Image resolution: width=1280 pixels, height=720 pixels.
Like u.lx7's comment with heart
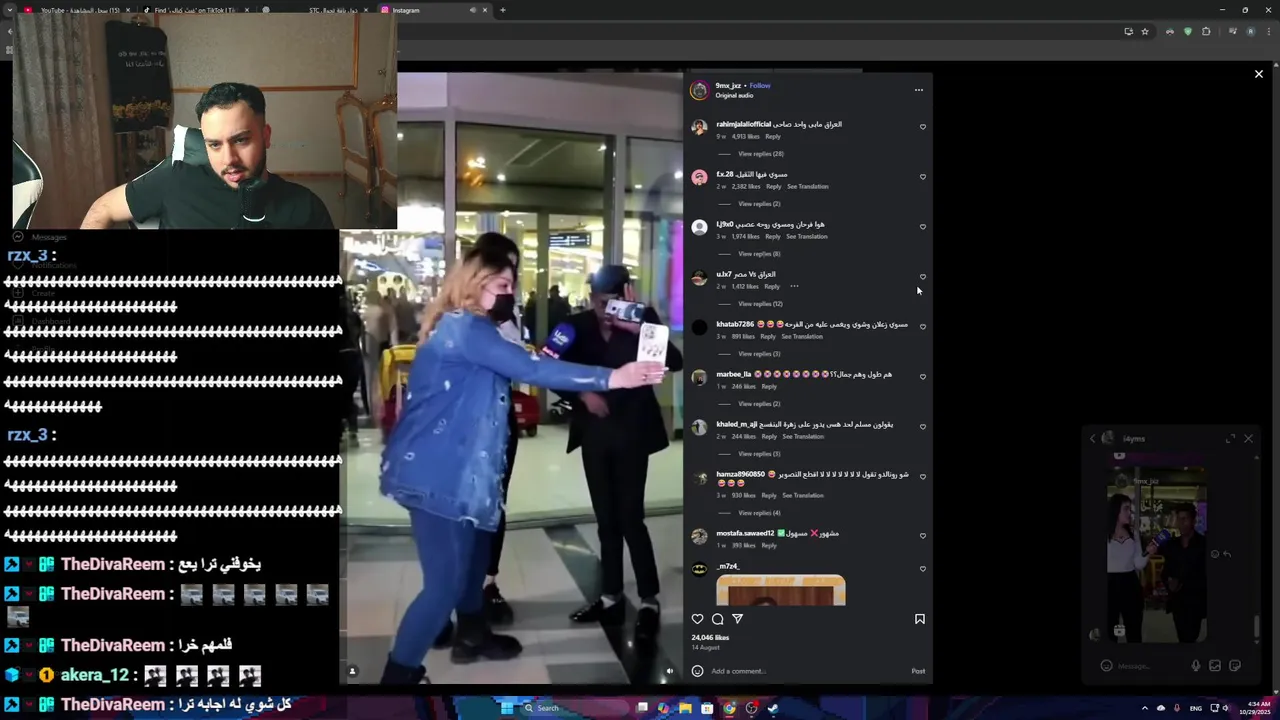(x=923, y=277)
